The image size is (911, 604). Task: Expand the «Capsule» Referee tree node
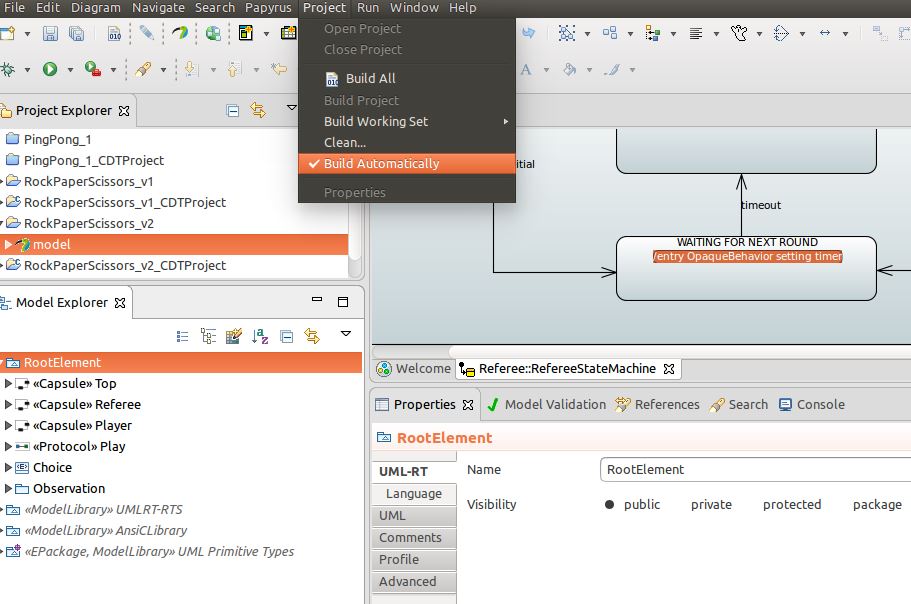click(8, 404)
